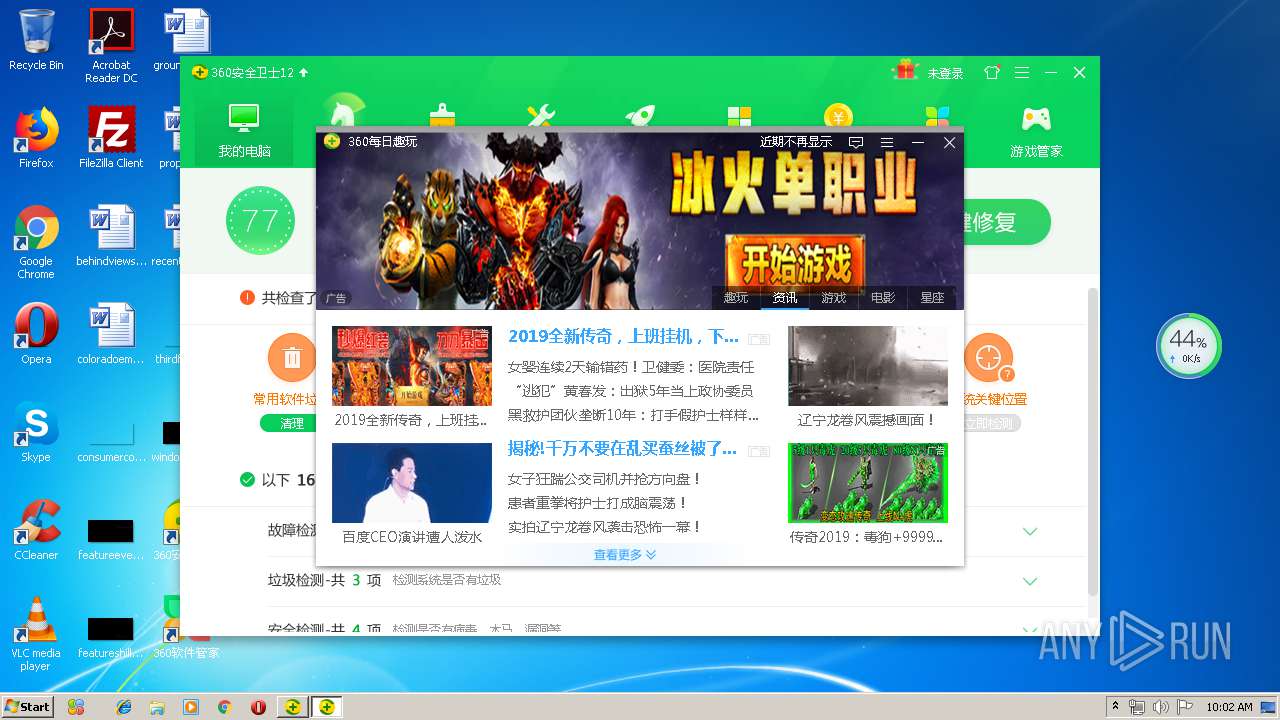Image resolution: width=1280 pixels, height=720 pixels.
Task: Click the 360 main window vertical scrollbar
Action: tap(1093, 440)
